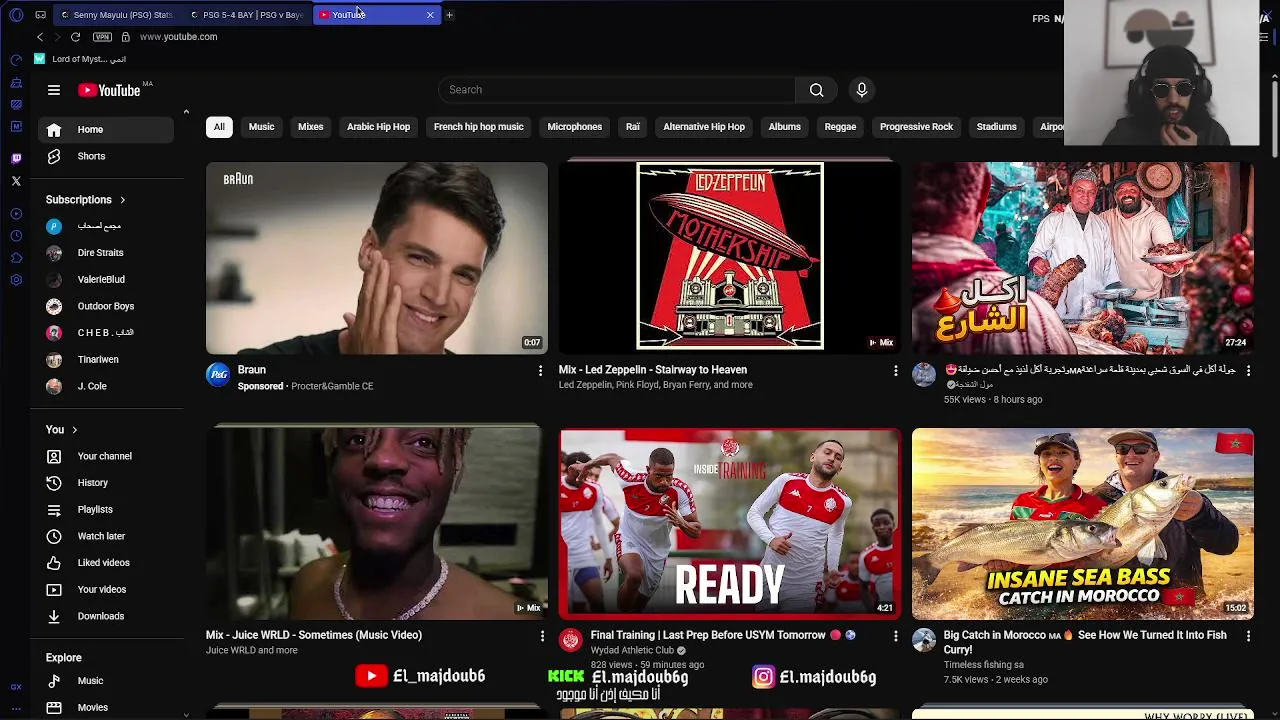
Task: Select the Reggae filter chip
Action: (x=840, y=127)
